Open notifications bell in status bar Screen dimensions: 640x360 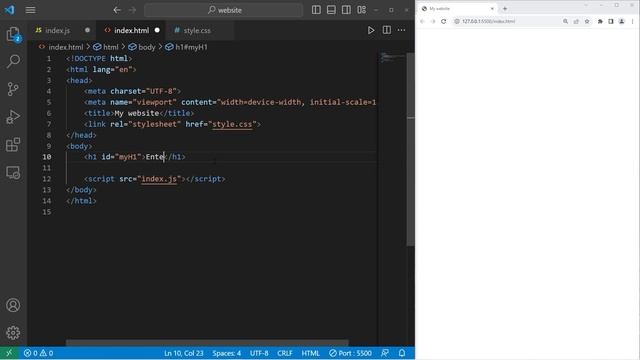pos(402,353)
